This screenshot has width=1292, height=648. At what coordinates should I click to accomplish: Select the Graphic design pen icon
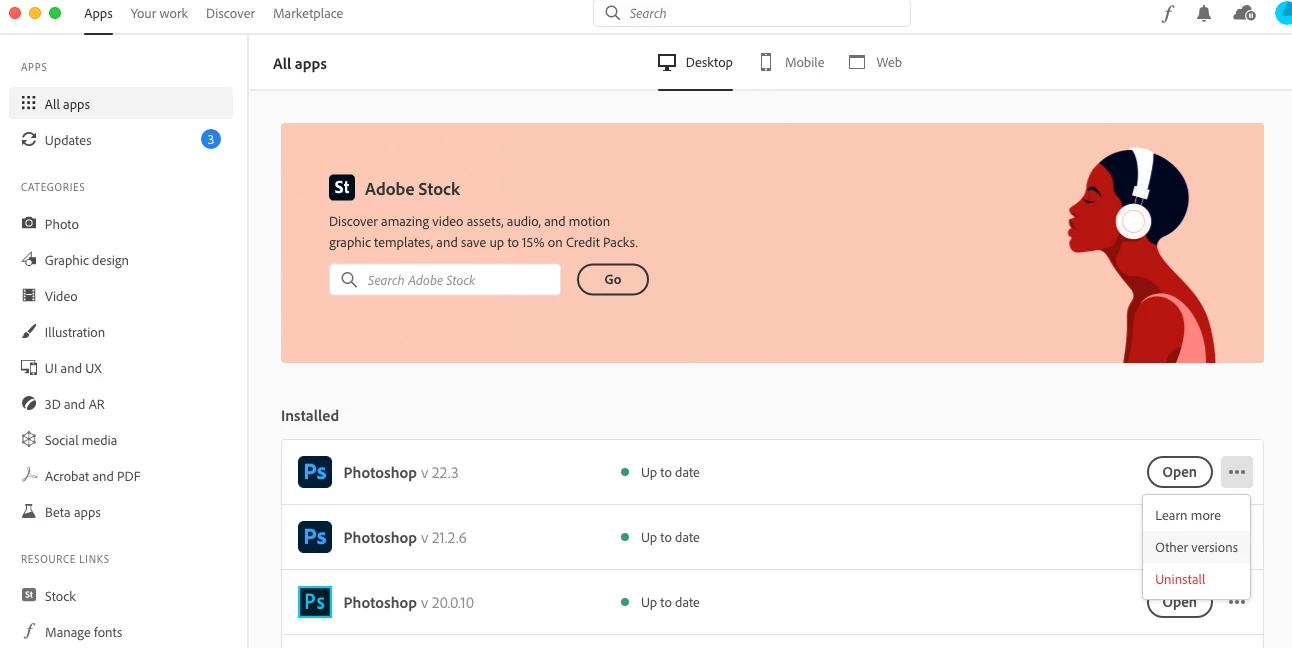tap(29, 260)
